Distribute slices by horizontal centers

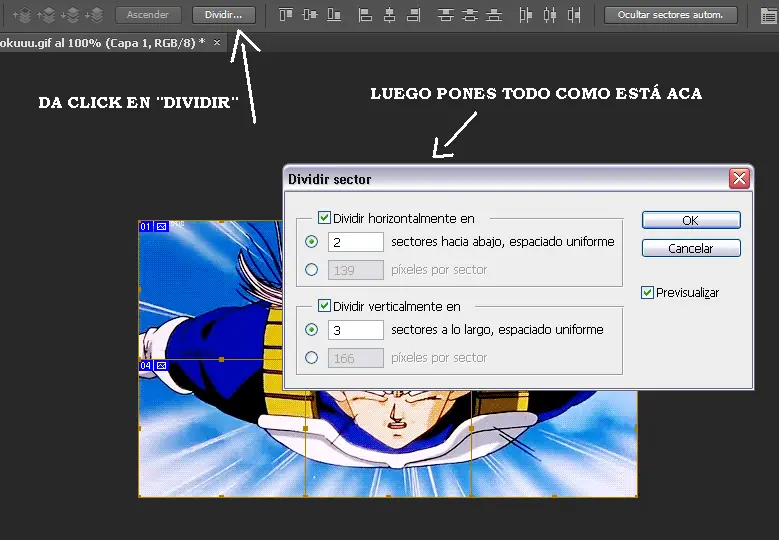tap(549, 15)
